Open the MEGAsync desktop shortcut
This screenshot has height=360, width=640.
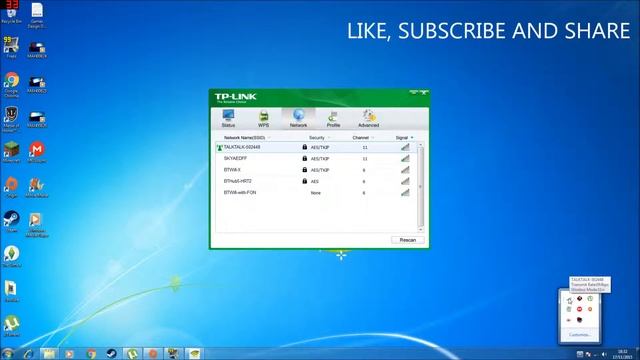37,152
